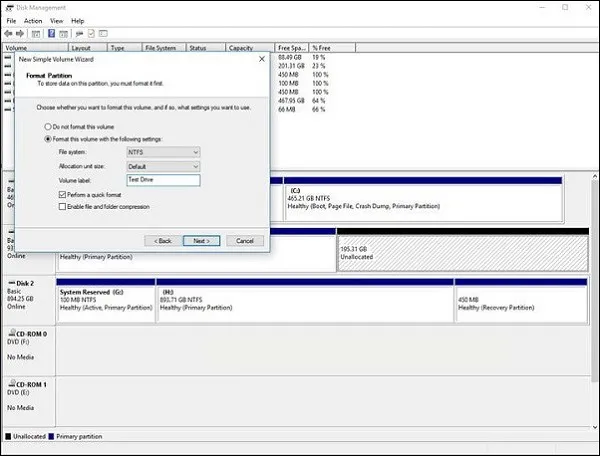The width and height of the screenshot is (600, 456).
Task: Click the CD-ROM 0 drive icon
Action: coord(12,332)
